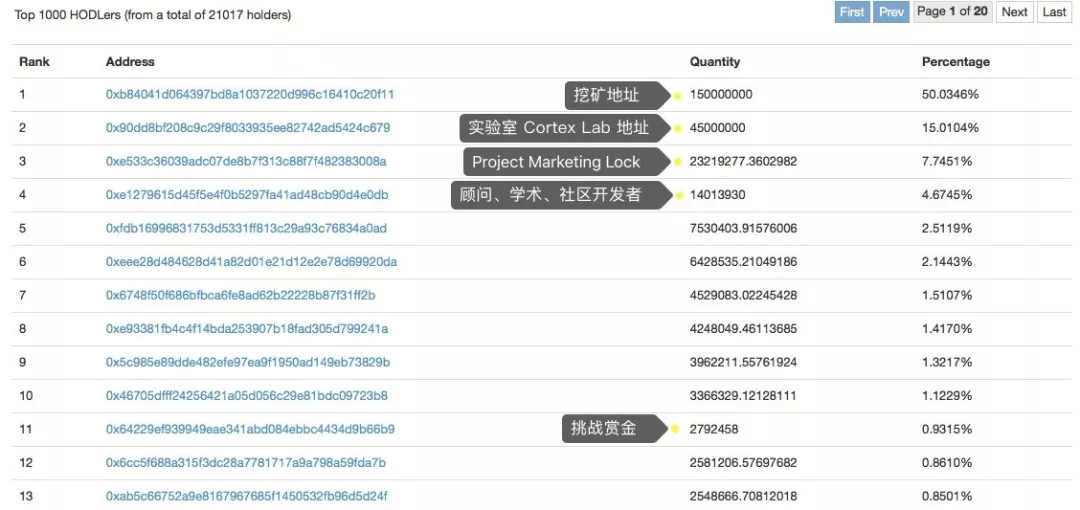Viewport: 1080px width, 510px height.
Task: Open address 0xab5c66752a9e8167967685f1450532fb96d5d24f
Action: 247,496
